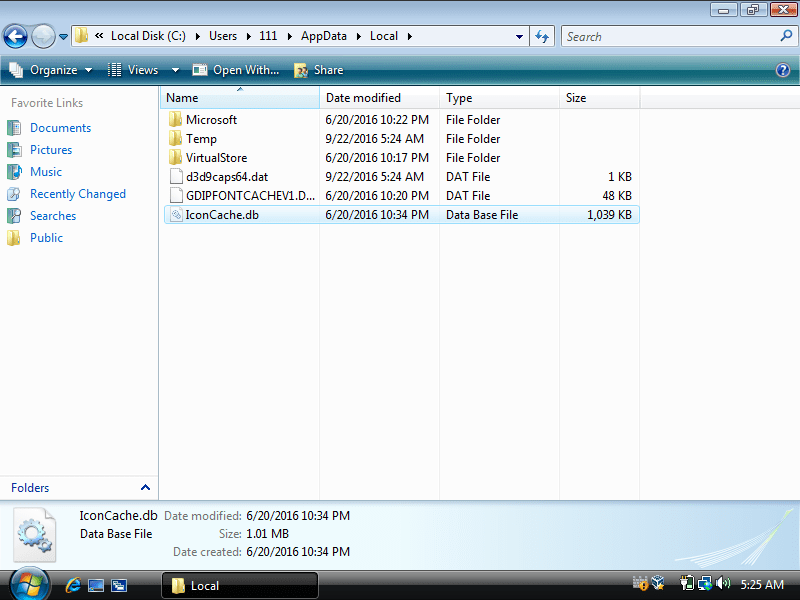Open the VirtualBox system tray icon
800x600 pixels.
click(x=657, y=582)
